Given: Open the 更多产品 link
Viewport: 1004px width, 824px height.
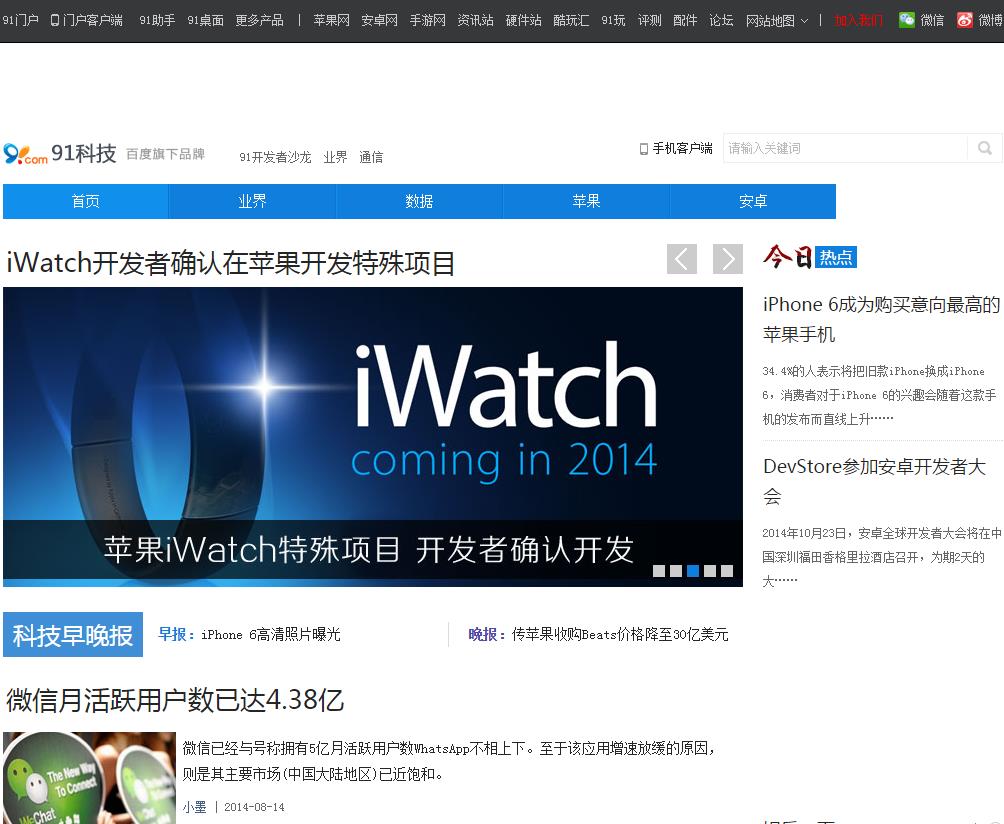Looking at the screenshot, I should point(259,20).
